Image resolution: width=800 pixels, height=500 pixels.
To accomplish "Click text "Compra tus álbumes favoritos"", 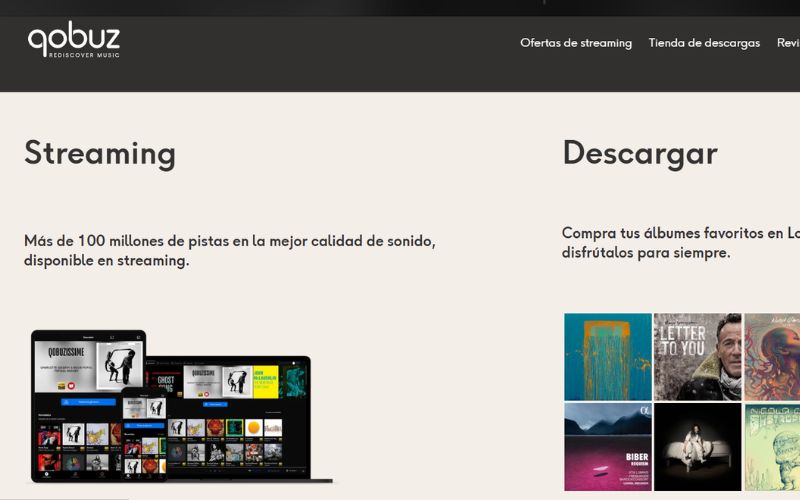I will 663,233.
